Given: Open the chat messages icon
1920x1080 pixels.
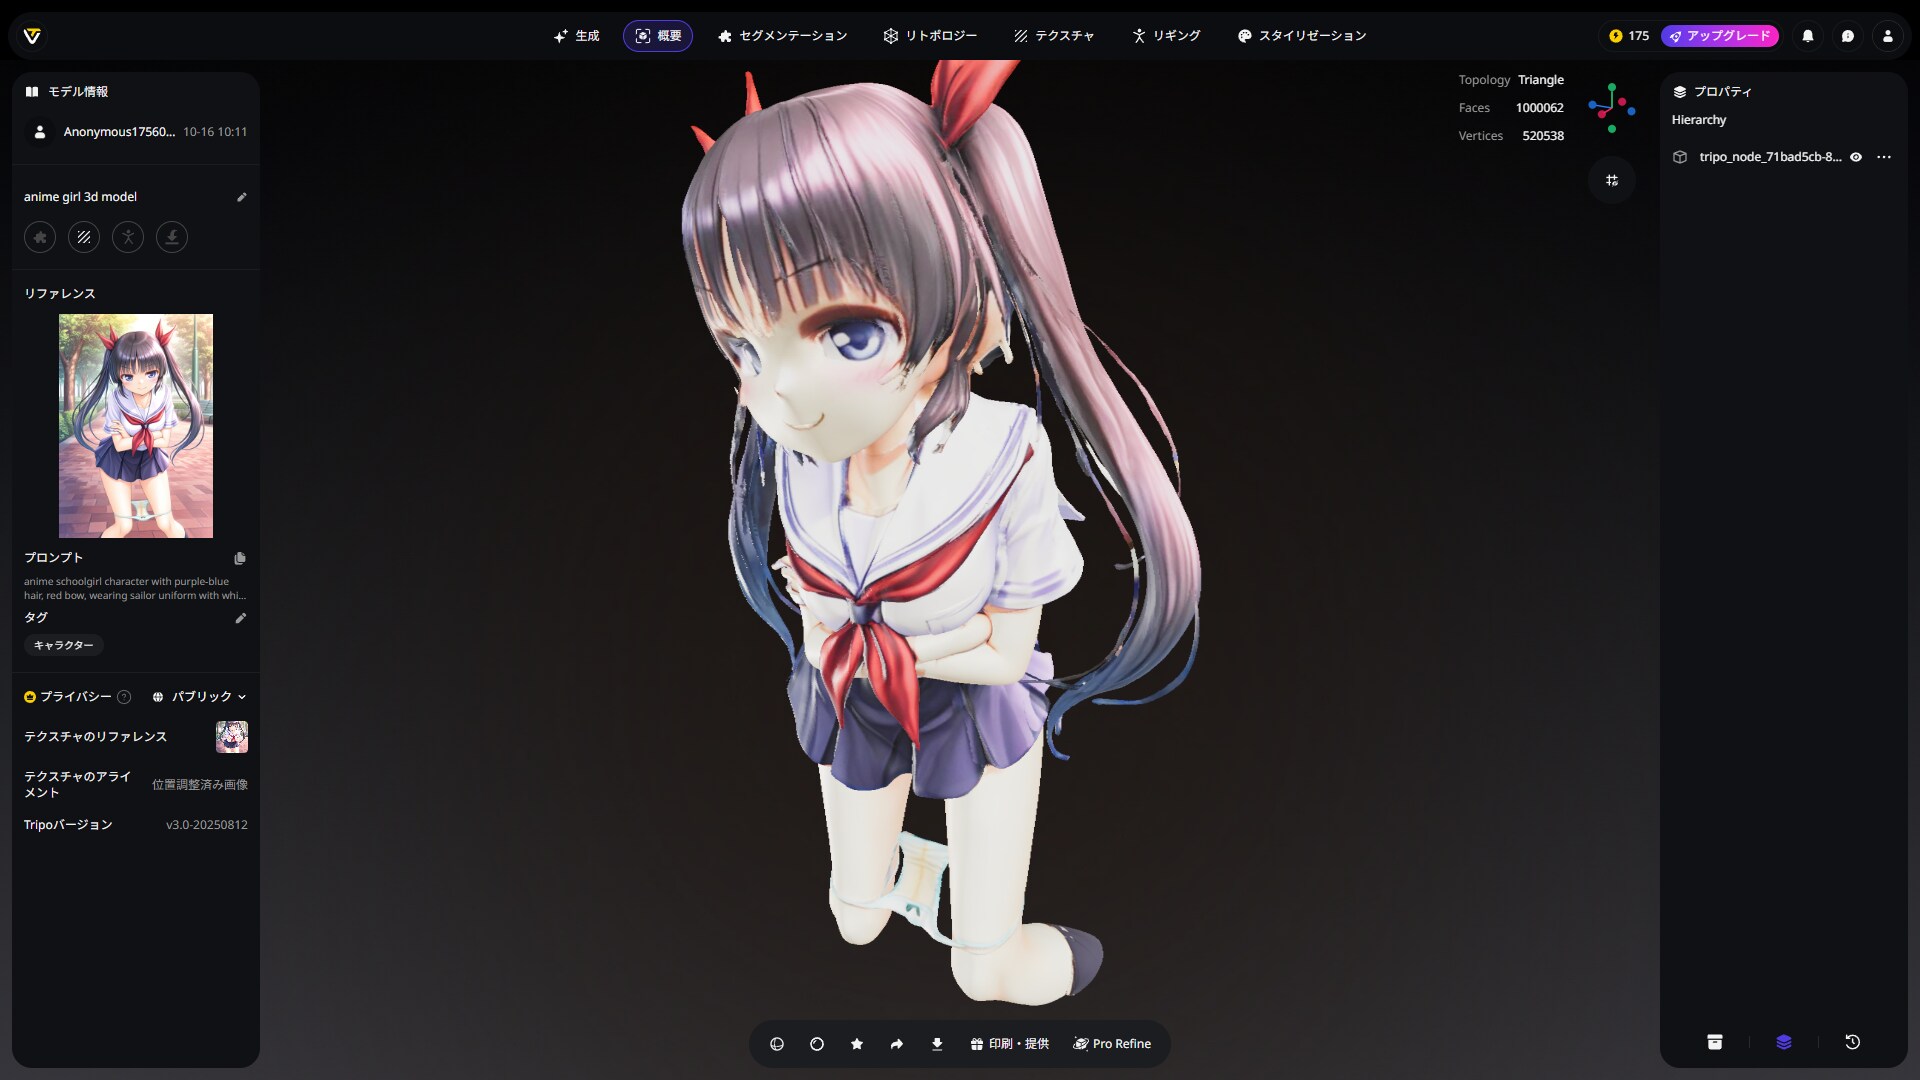Looking at the screenshot, I should (1847, 36).
